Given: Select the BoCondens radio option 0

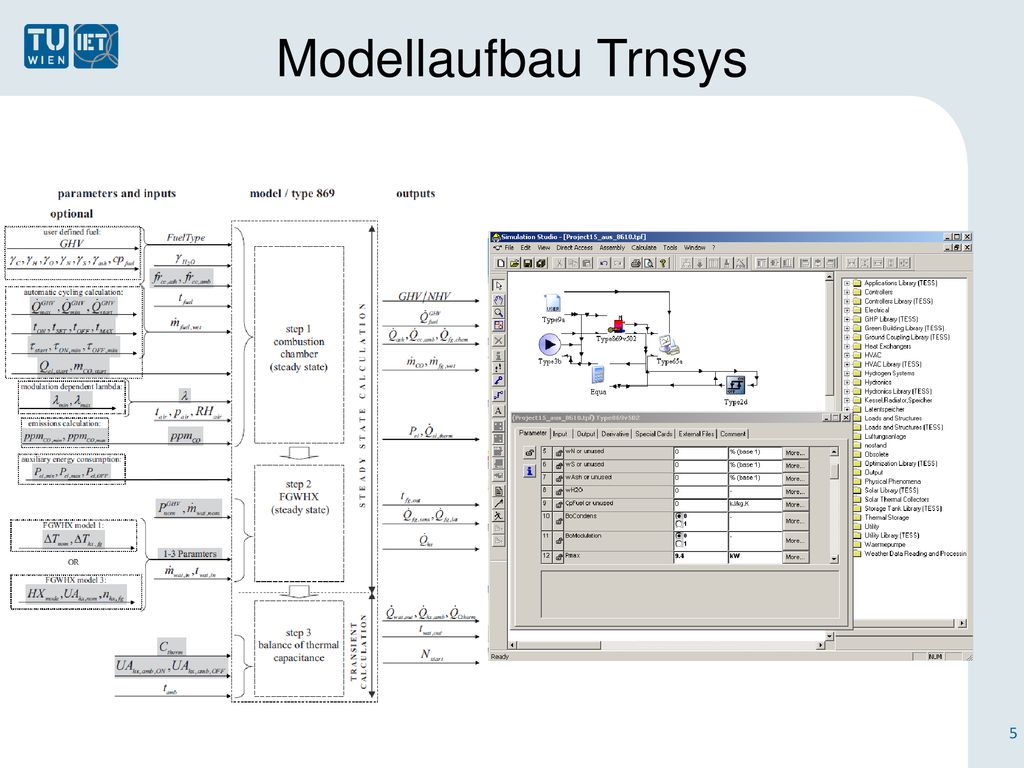Looking at the screenshot, I should click(x=679, y=517).
